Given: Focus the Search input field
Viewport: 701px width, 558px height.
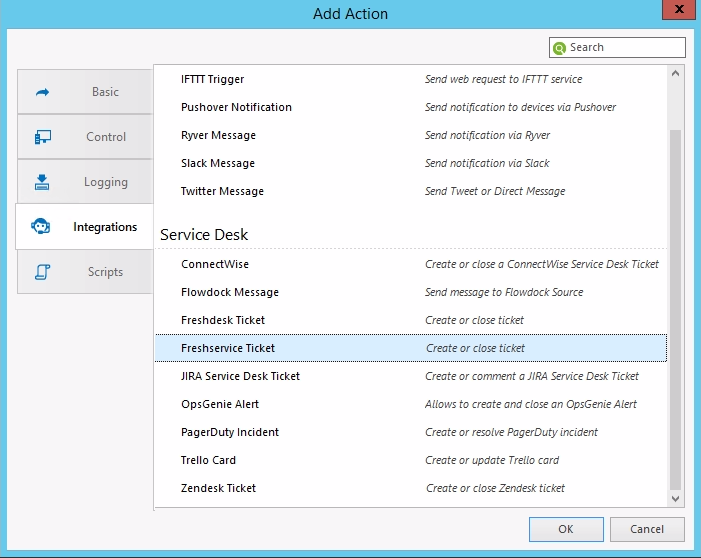Looking at the screenshot, I should click(x=617, y=47).
